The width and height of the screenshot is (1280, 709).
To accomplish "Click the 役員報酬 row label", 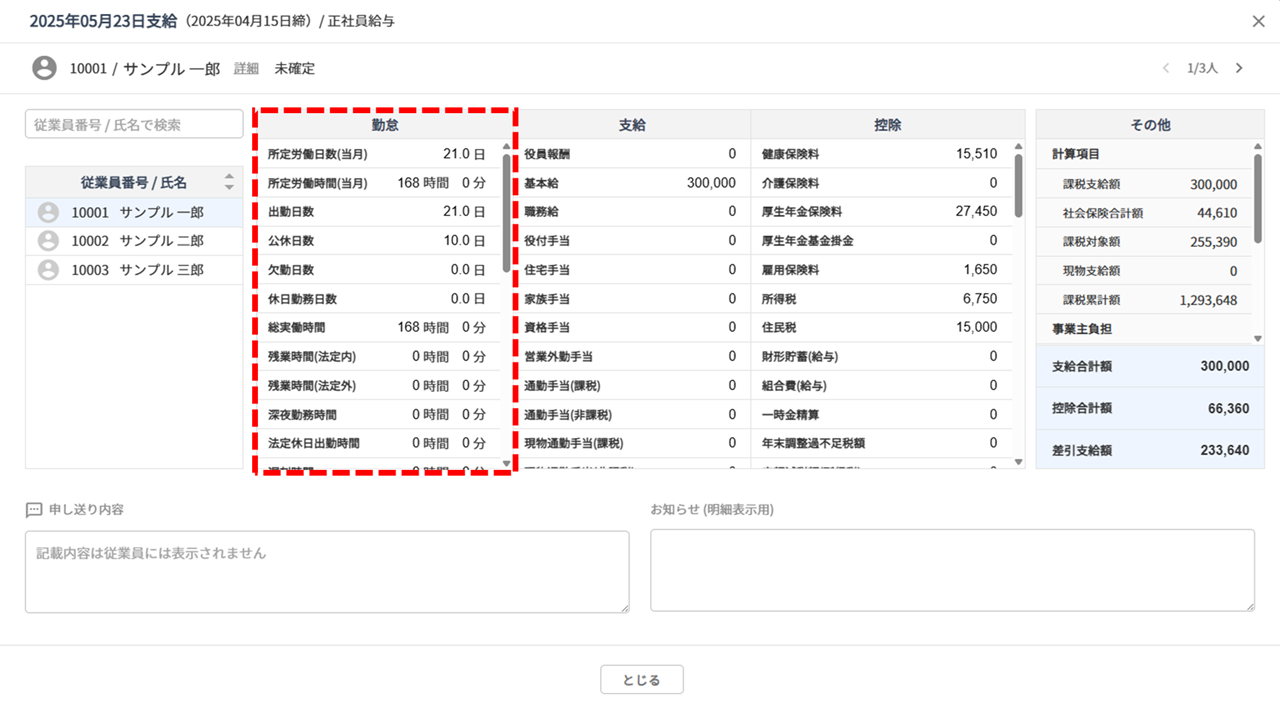I will (x=546, y=154).
